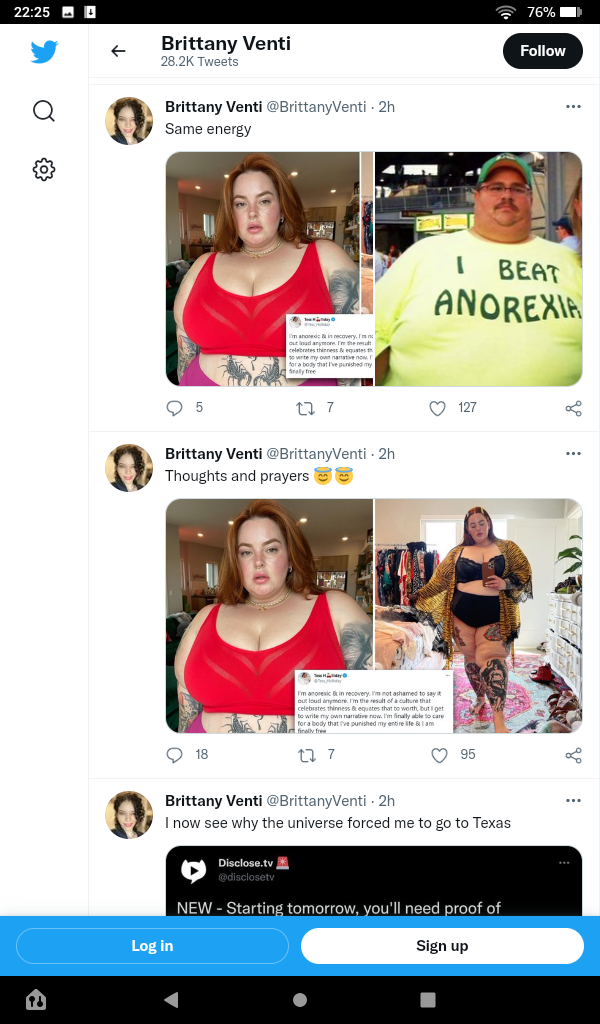The width and height of the screenshot is (600, 1024).
Task: Retweet the "Same energy" tweet
Action: pyautogui.click(x=306, y=408)
